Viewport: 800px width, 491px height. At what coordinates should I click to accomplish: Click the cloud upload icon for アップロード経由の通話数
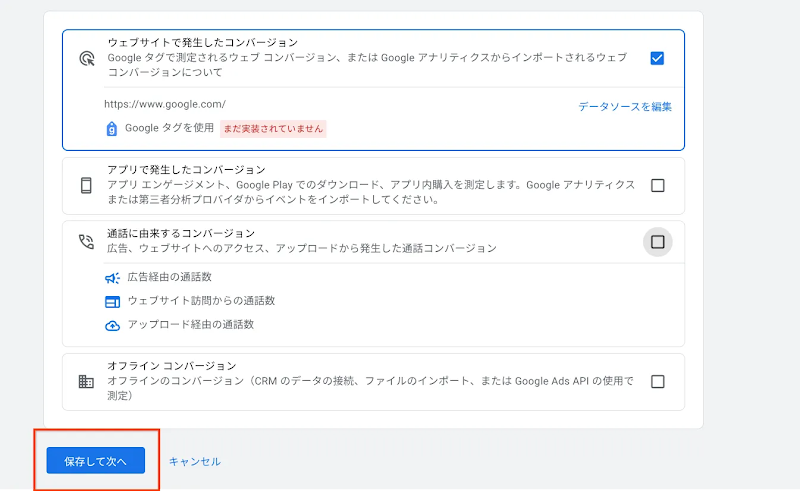point(112,326)
